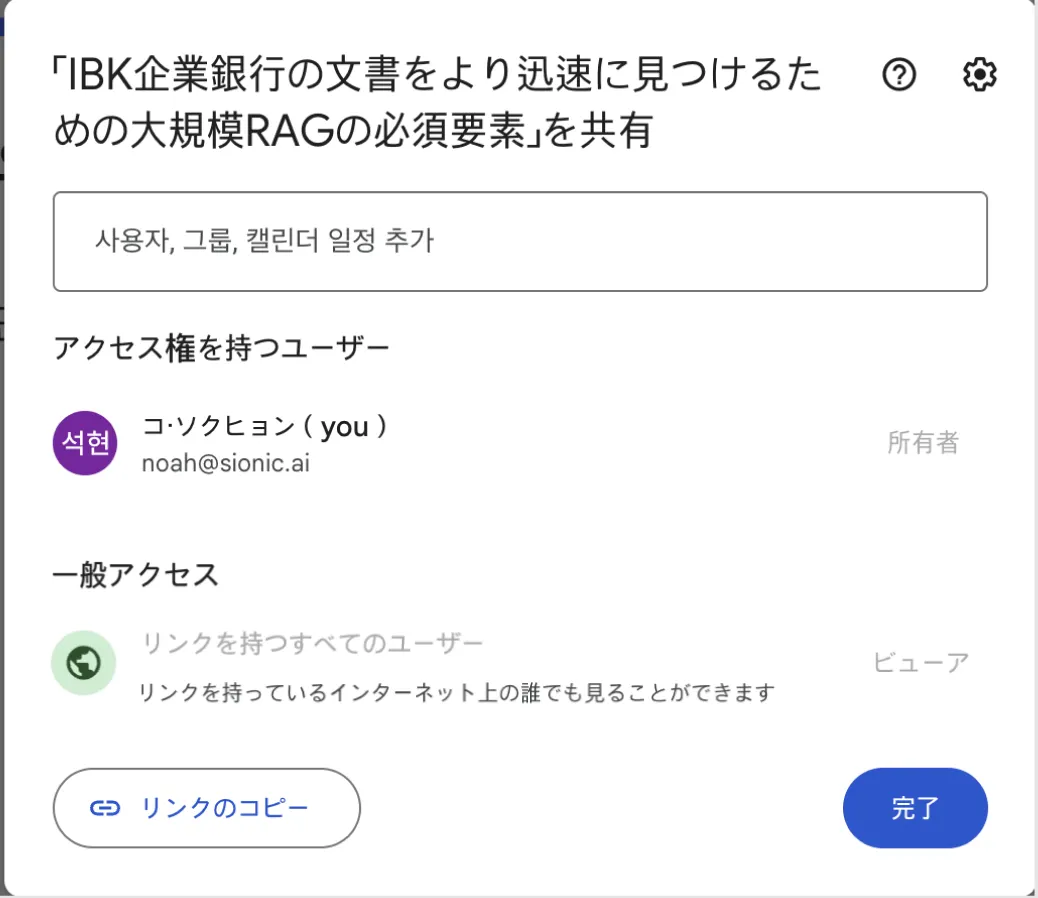Click the リンクを持っているインターネット上の description text
The width and height of the screenshot is (1038, 898).
[x=457, y=692]
